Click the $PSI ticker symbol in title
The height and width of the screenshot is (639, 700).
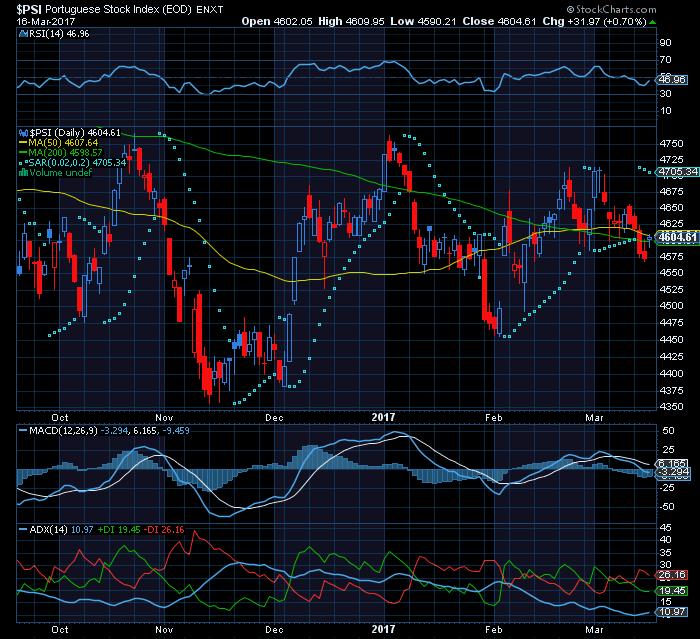[x=29, y=9]
